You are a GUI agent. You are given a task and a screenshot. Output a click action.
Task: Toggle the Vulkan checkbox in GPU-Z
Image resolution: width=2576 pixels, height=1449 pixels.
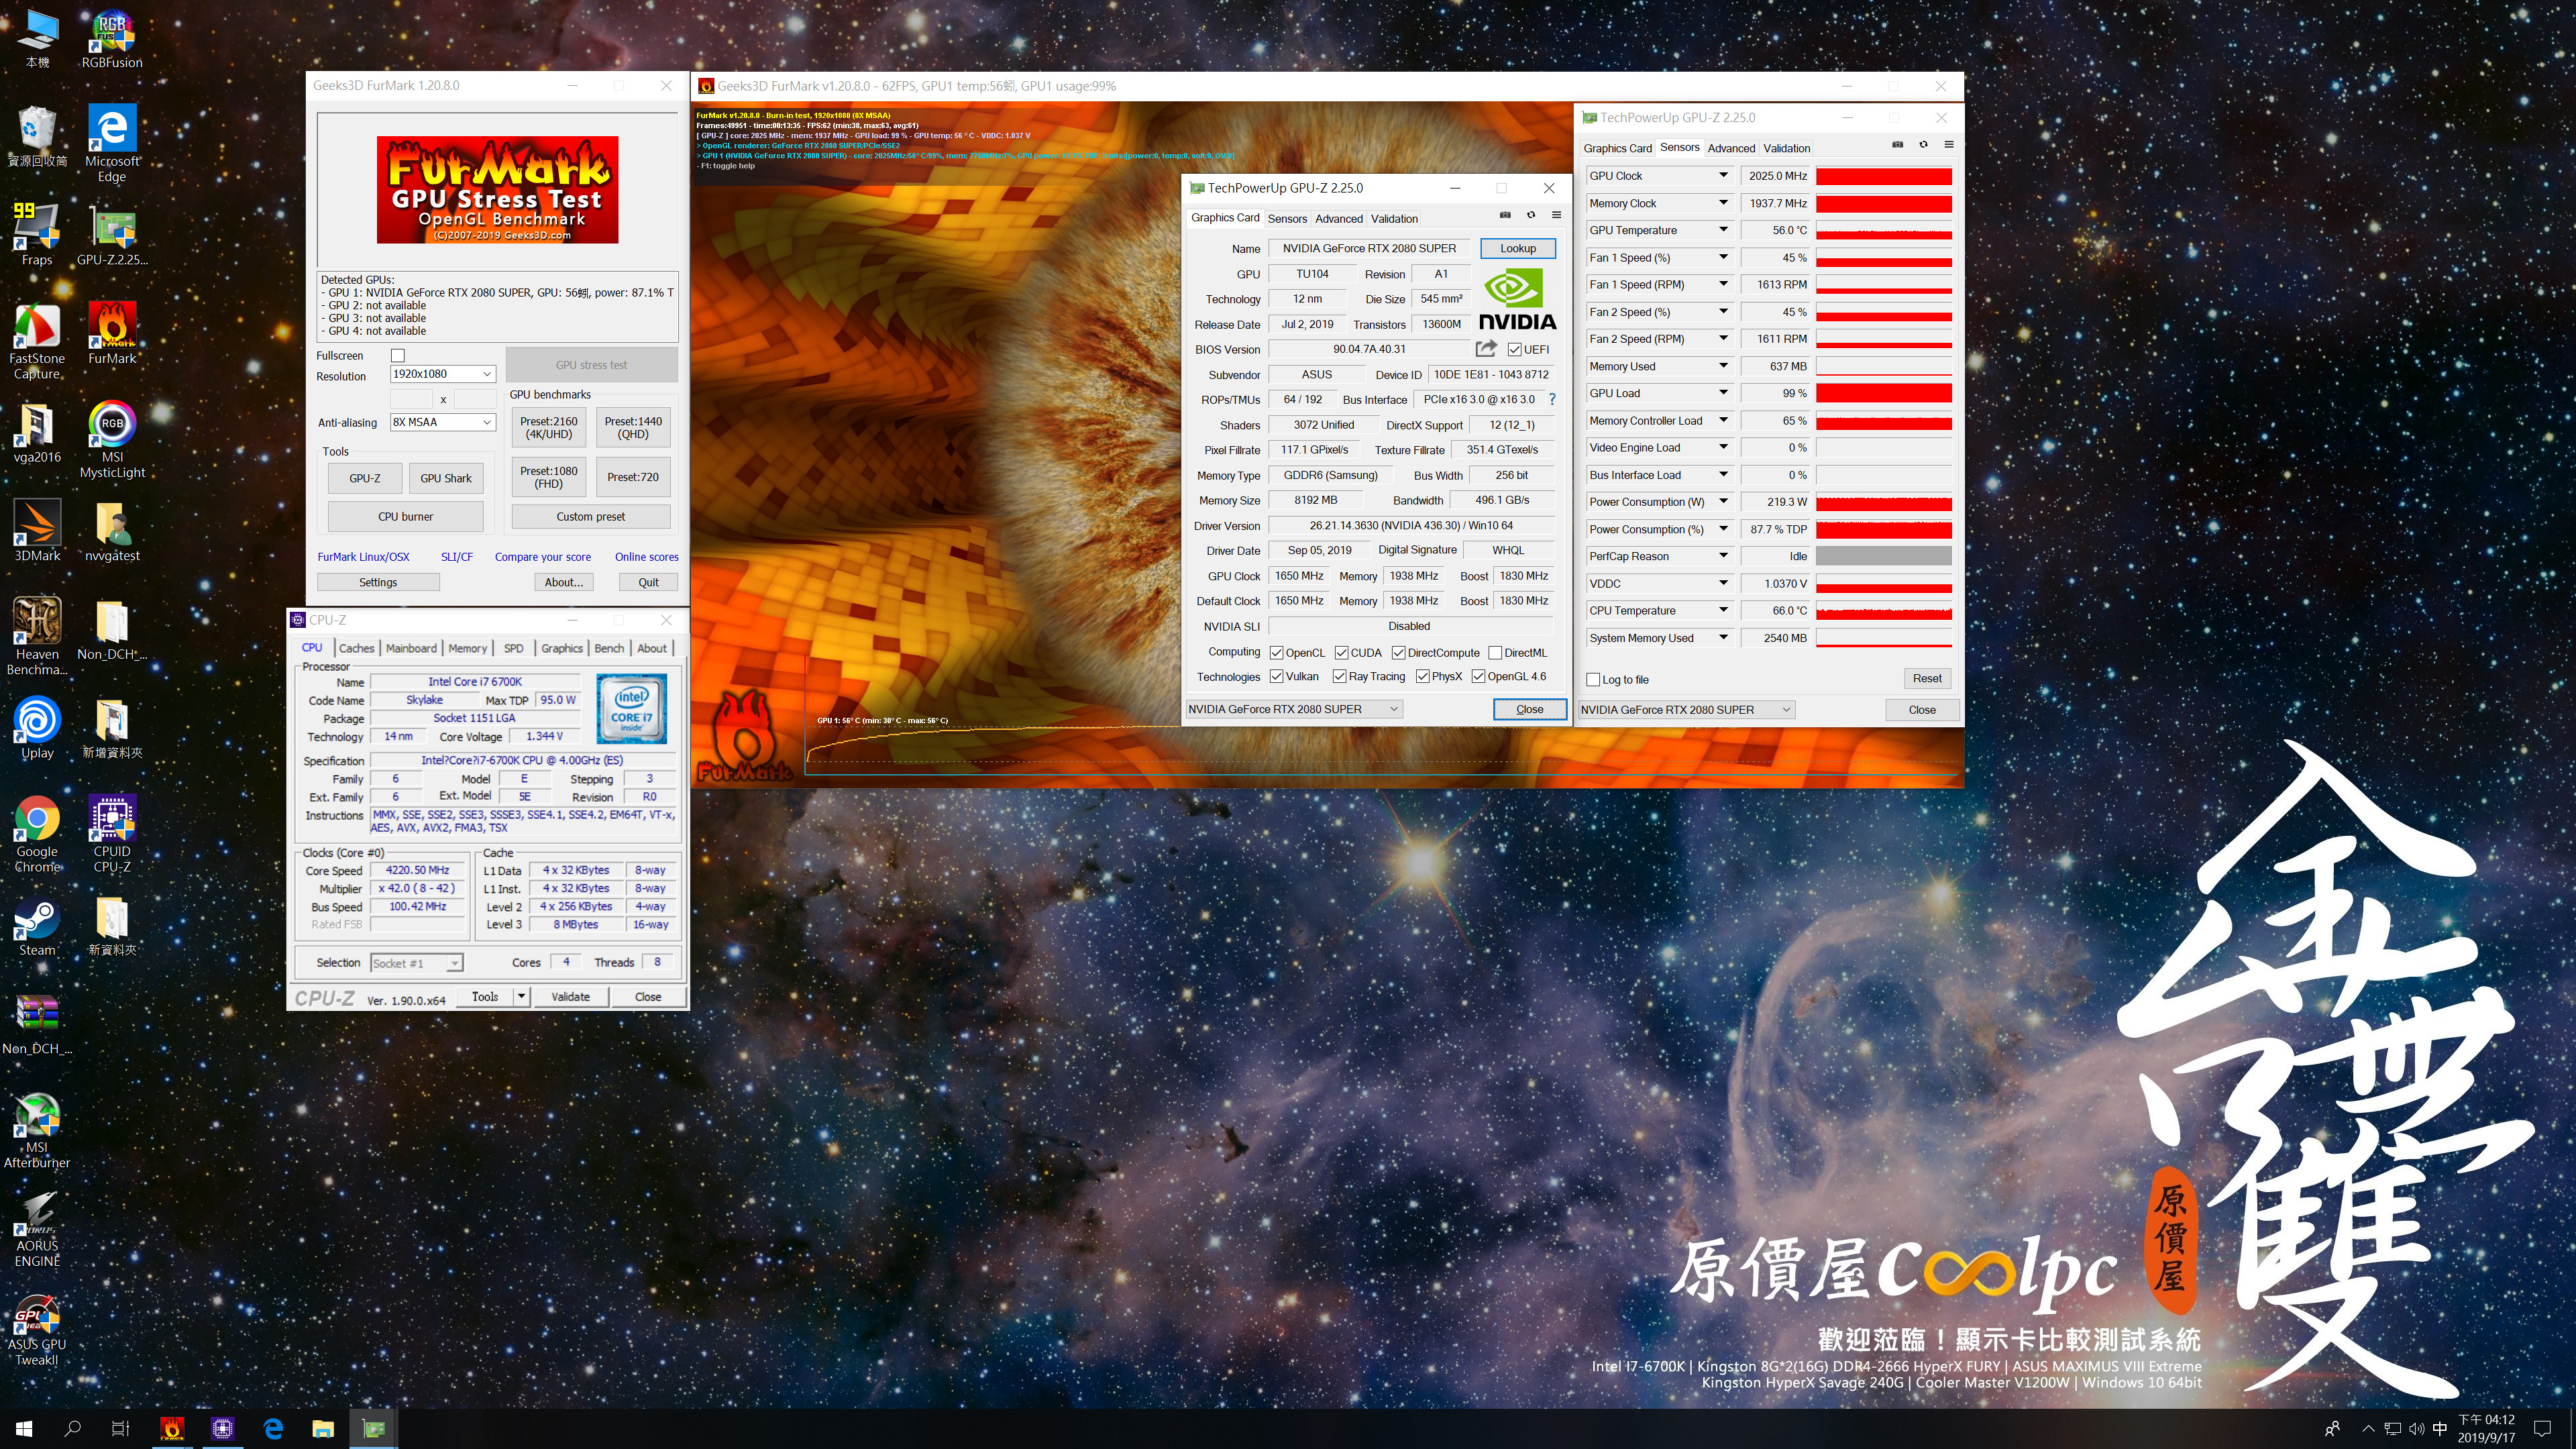(1277, 677)
